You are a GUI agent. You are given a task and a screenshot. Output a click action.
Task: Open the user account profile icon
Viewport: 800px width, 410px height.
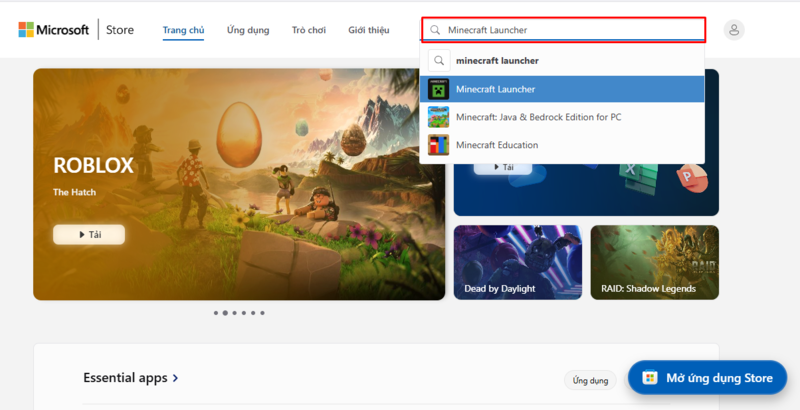pos(734,30)
